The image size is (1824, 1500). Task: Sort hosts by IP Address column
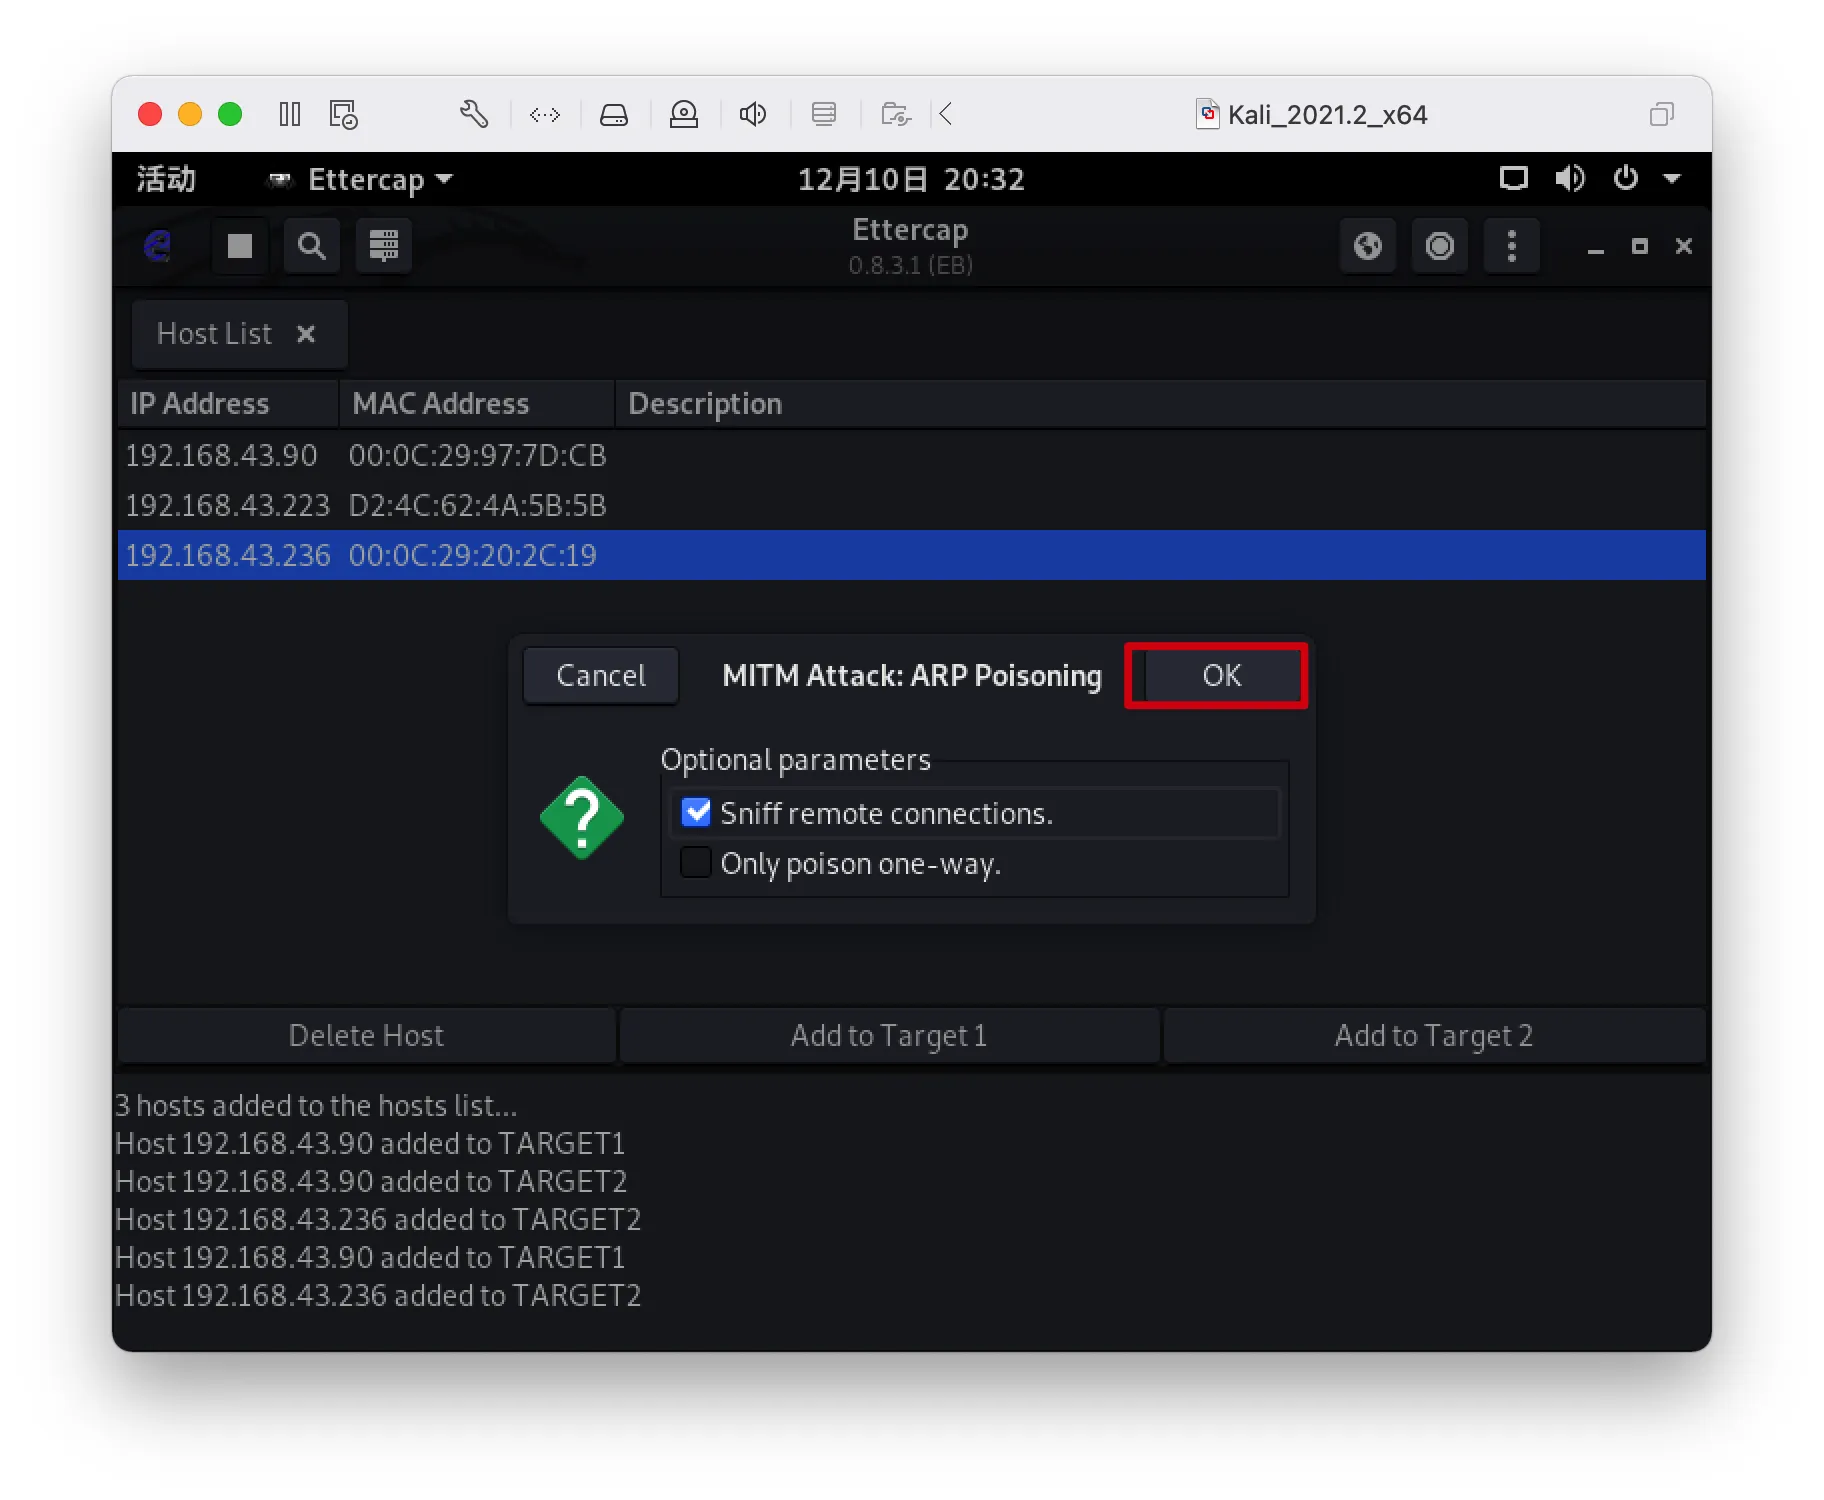pyautogui.click(x=228, y=404)
